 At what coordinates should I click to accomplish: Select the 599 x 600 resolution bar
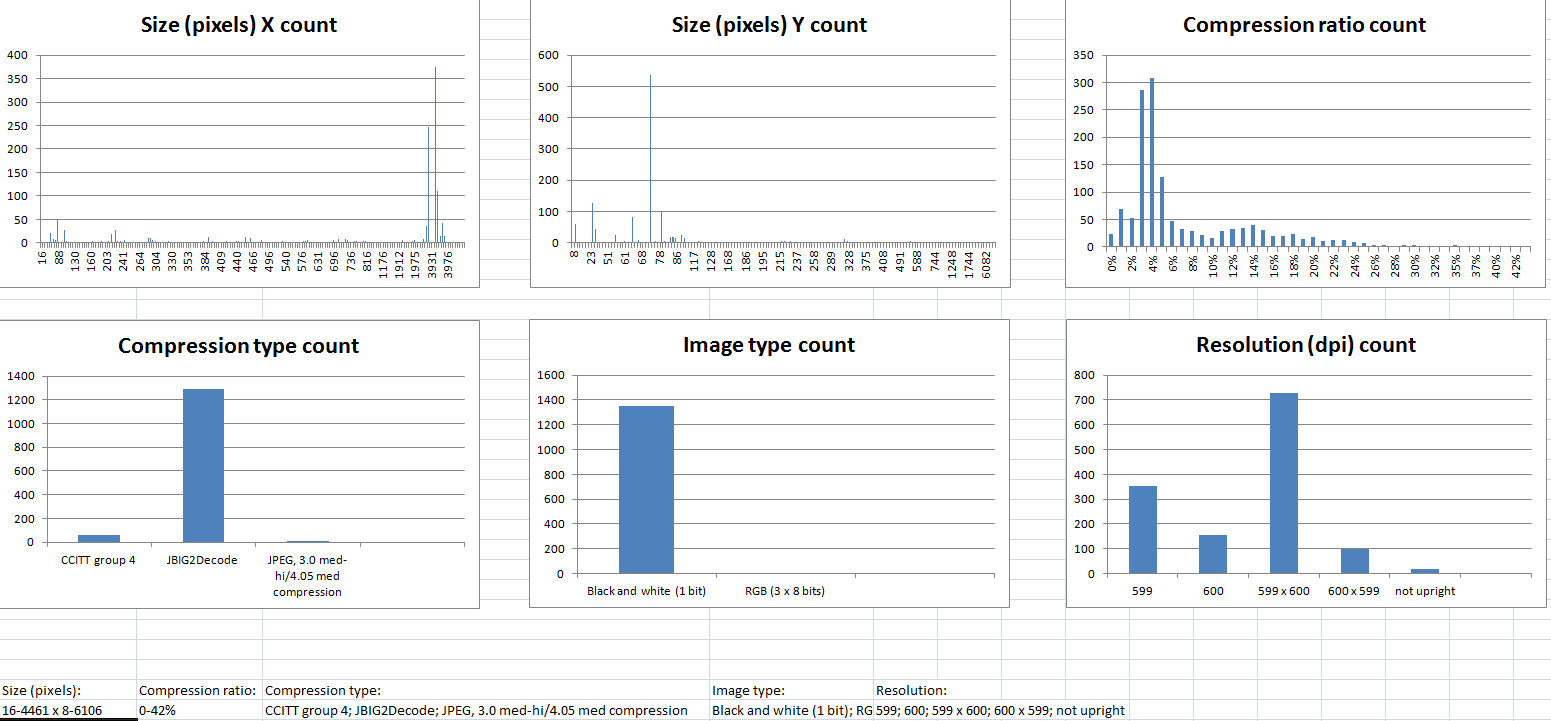tap(1283, 483)
